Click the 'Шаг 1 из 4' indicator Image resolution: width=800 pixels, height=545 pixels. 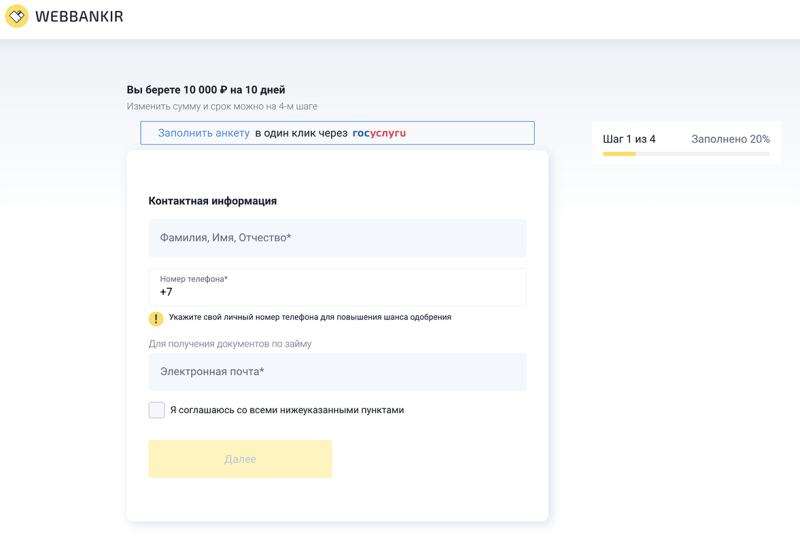[629, 139]
